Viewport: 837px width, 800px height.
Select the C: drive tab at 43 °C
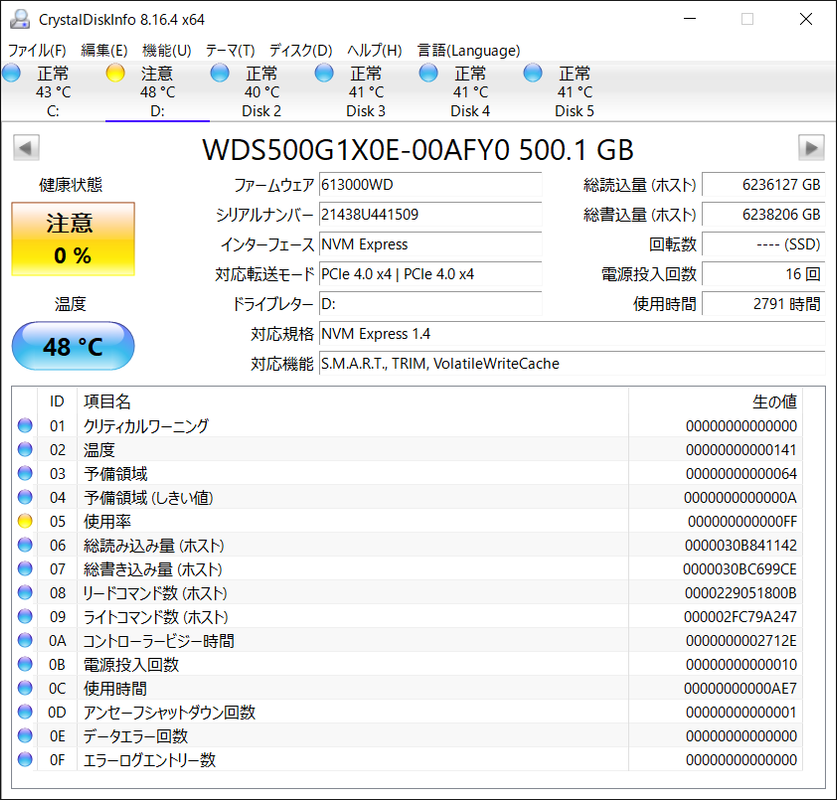(53, 91)
